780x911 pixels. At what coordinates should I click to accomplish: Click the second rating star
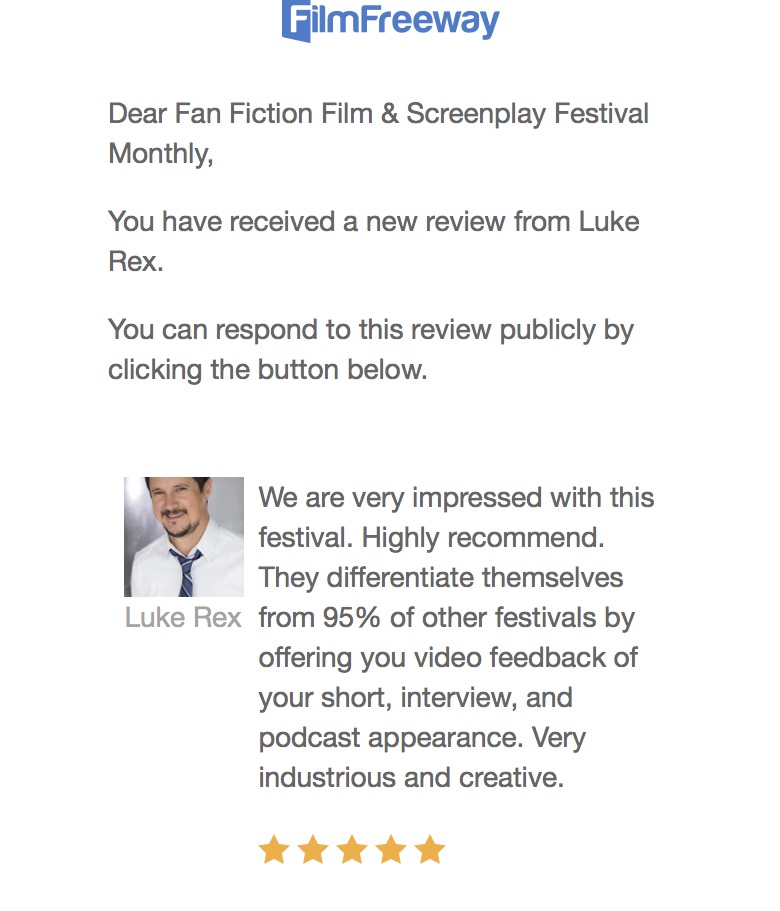click(x=313, y=850)
